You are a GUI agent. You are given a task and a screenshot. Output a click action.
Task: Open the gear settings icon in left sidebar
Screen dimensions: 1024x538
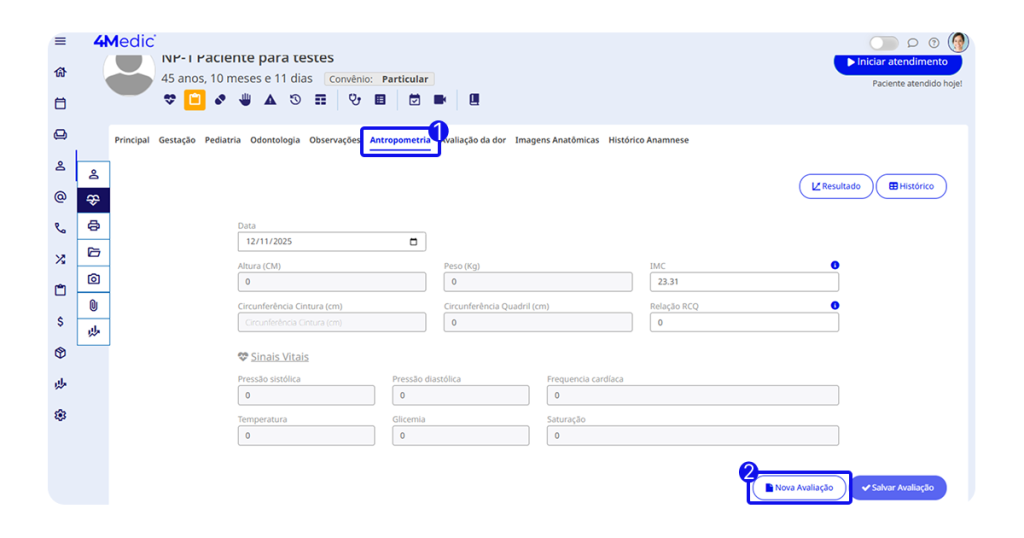pos(60,415)
